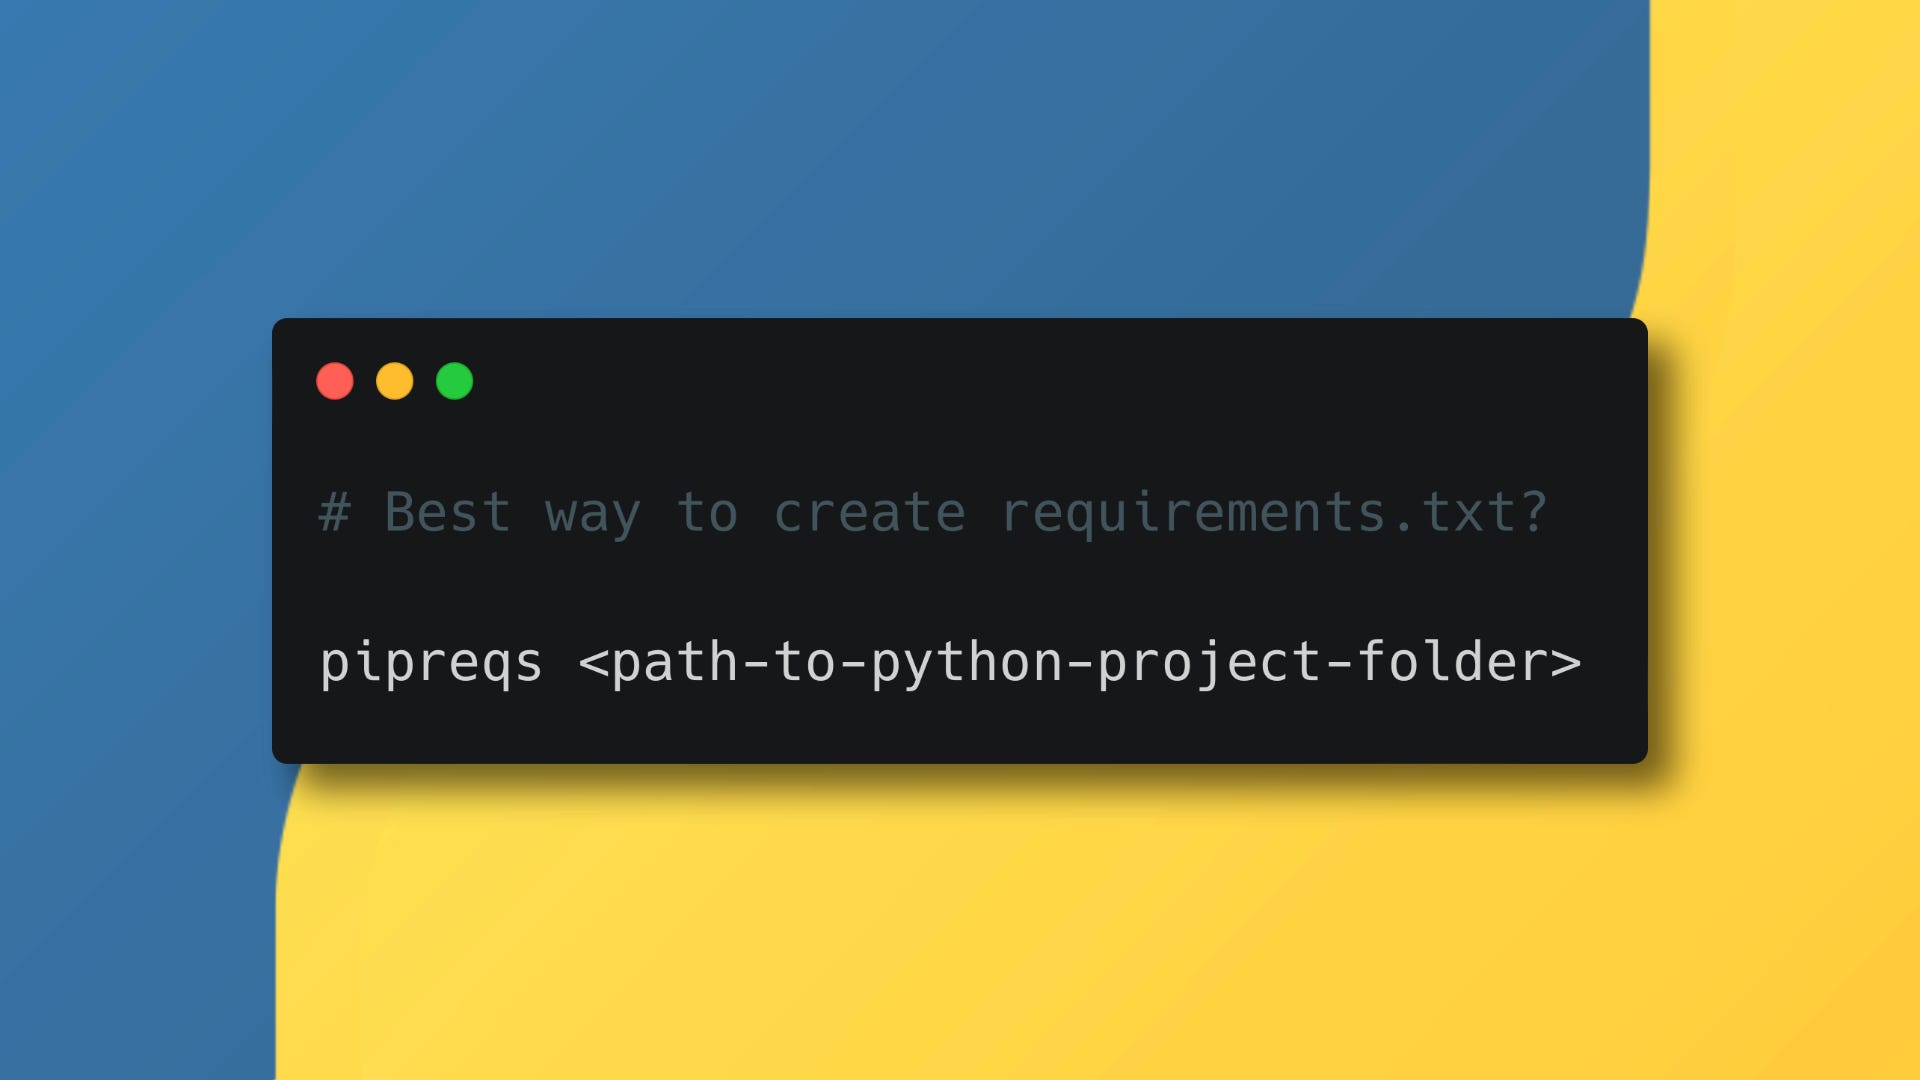
Task: Click the word "to" in the comment
Action: 708,512
